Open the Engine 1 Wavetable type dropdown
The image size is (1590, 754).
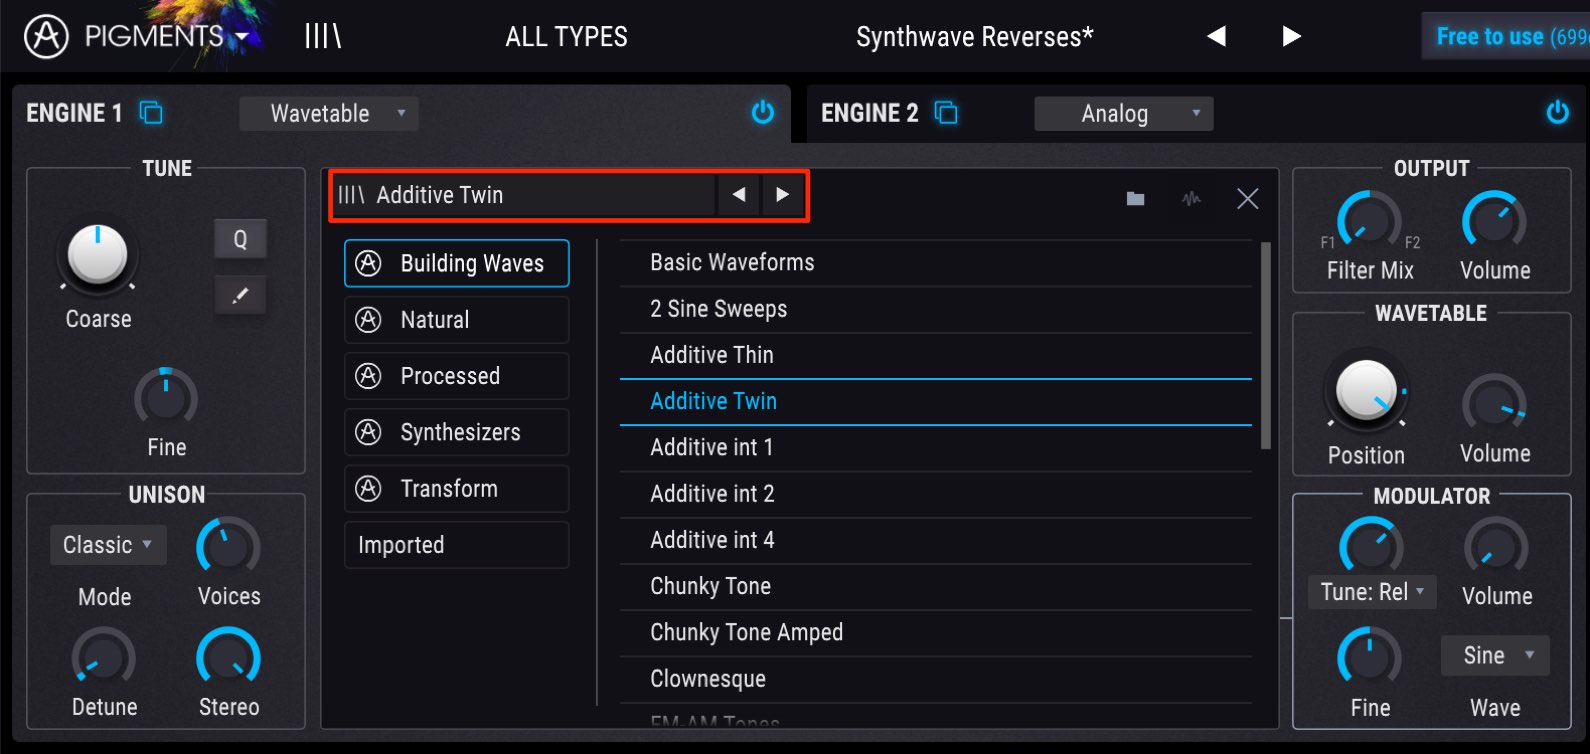coord(329,114)
